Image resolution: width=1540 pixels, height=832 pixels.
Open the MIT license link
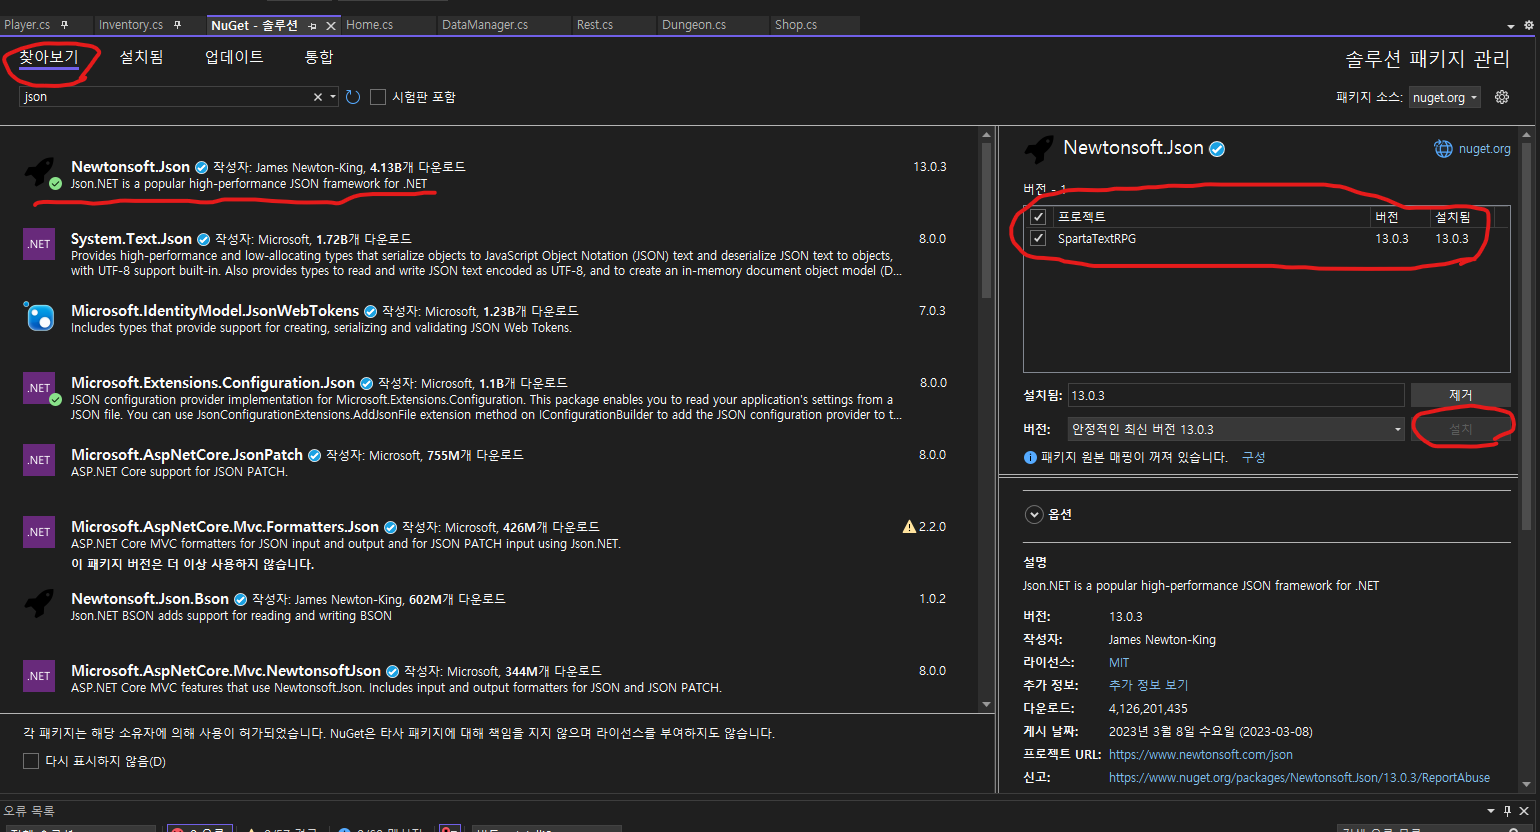[1119, 663]
